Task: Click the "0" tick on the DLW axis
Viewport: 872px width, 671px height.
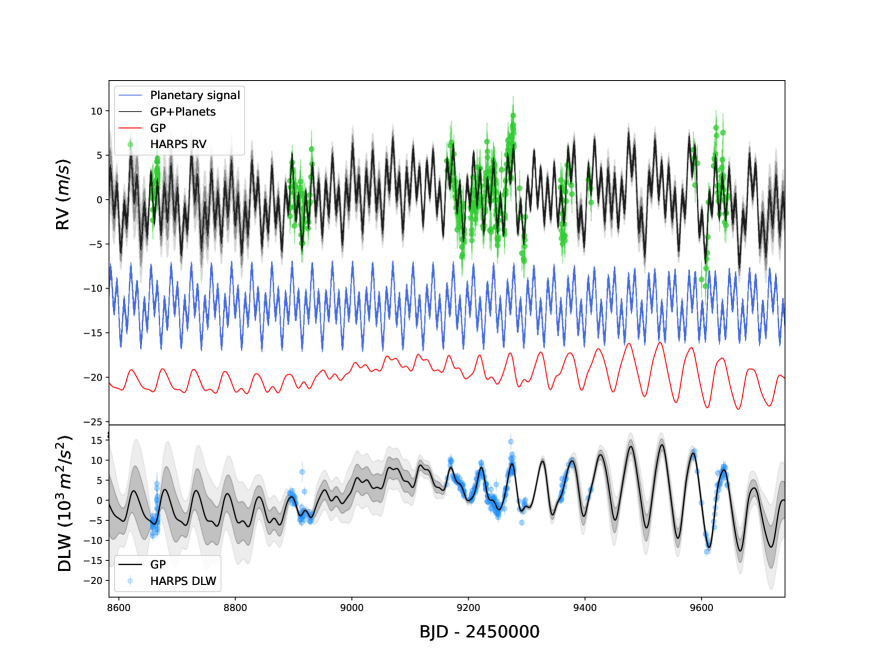Action: 100,501
